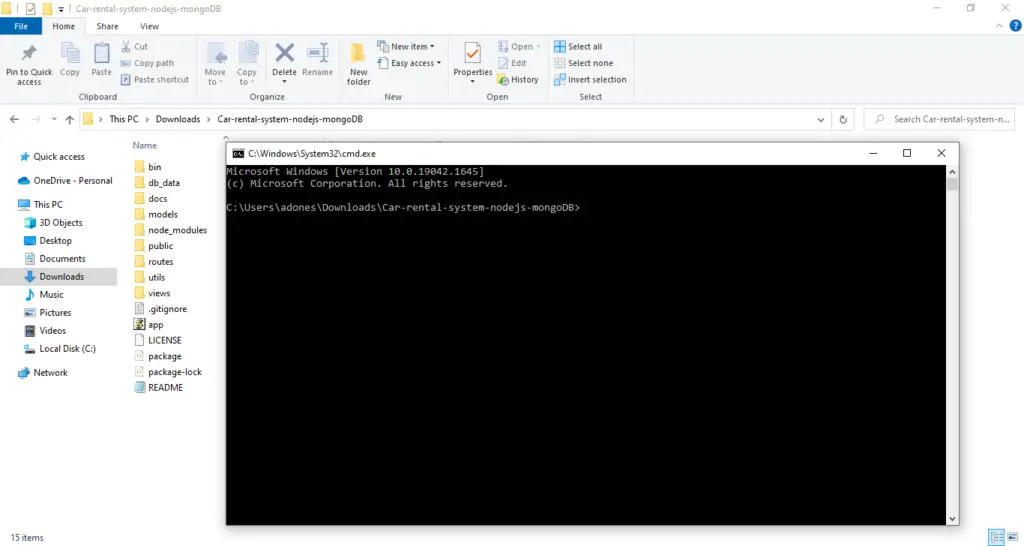Click the Rename icon
The width and height of the screenshot is (1024, 546).
(x=317, y=54)
